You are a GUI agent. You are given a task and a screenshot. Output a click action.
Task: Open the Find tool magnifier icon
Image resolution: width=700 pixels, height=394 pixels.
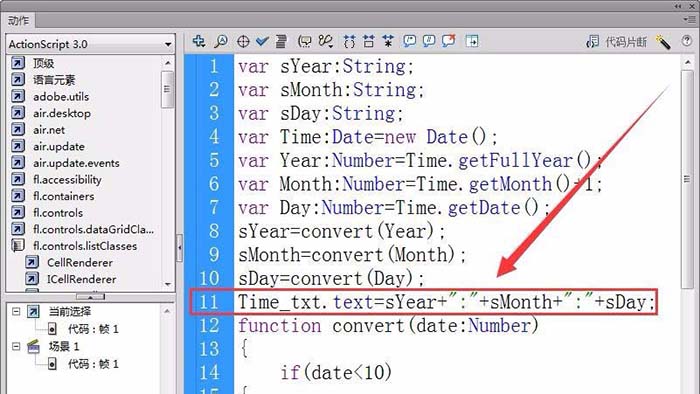pos(221,41)
